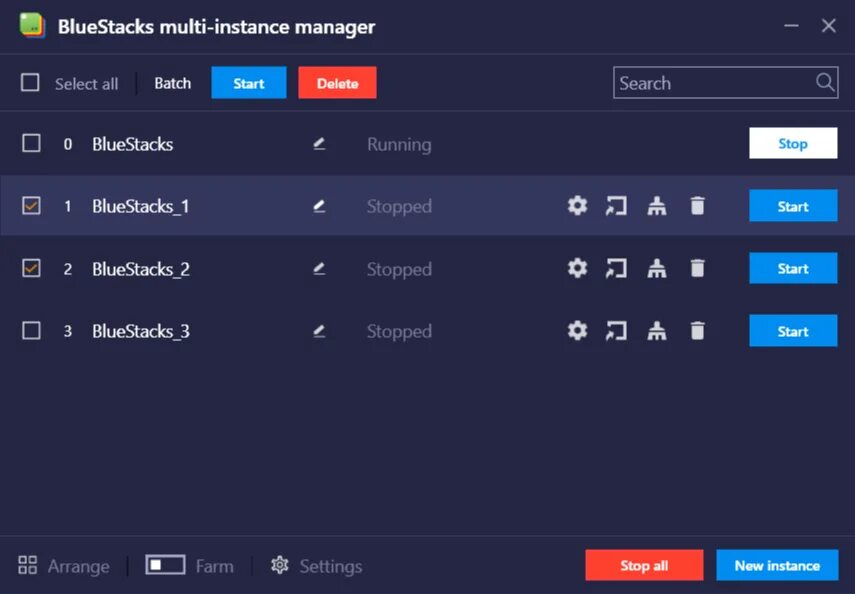Stop the running BlueStacks instance

pos(793,143)
